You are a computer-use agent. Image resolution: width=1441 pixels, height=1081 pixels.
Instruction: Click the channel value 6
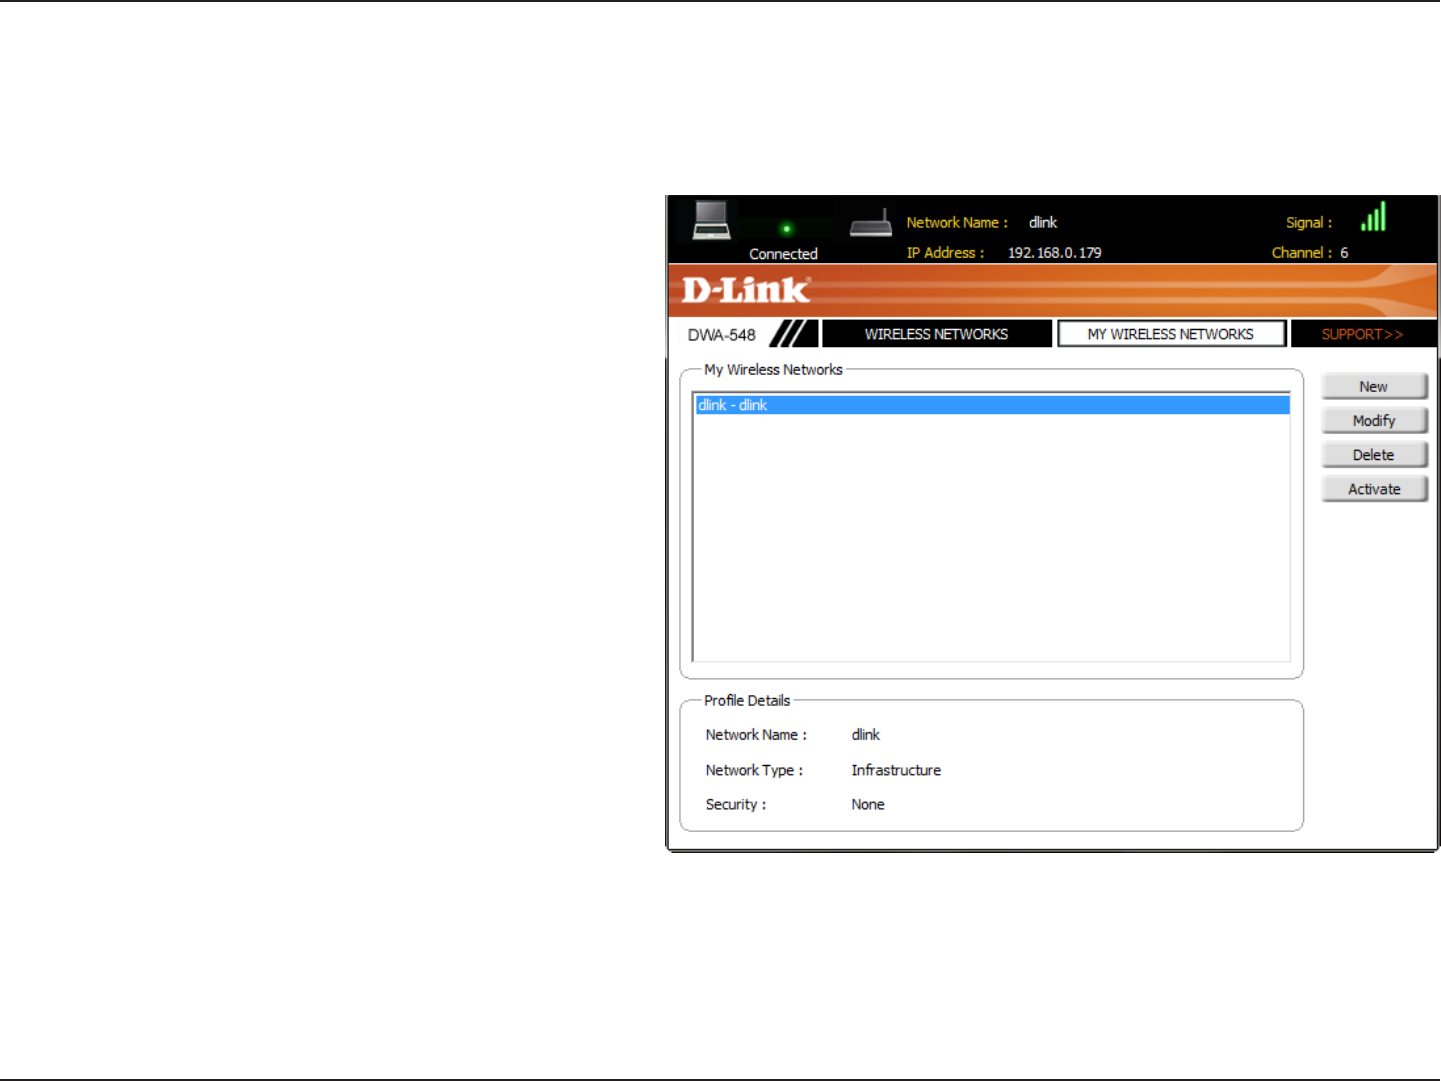pos(1344,253)
